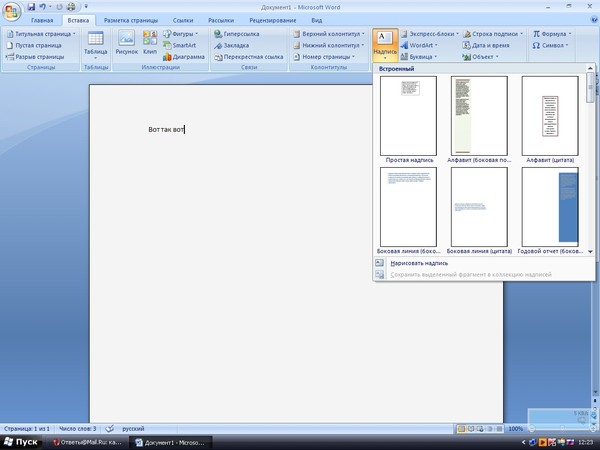600x450 pixels.
Task: Open the Undo history dropdown arrow
Action: 50,7
